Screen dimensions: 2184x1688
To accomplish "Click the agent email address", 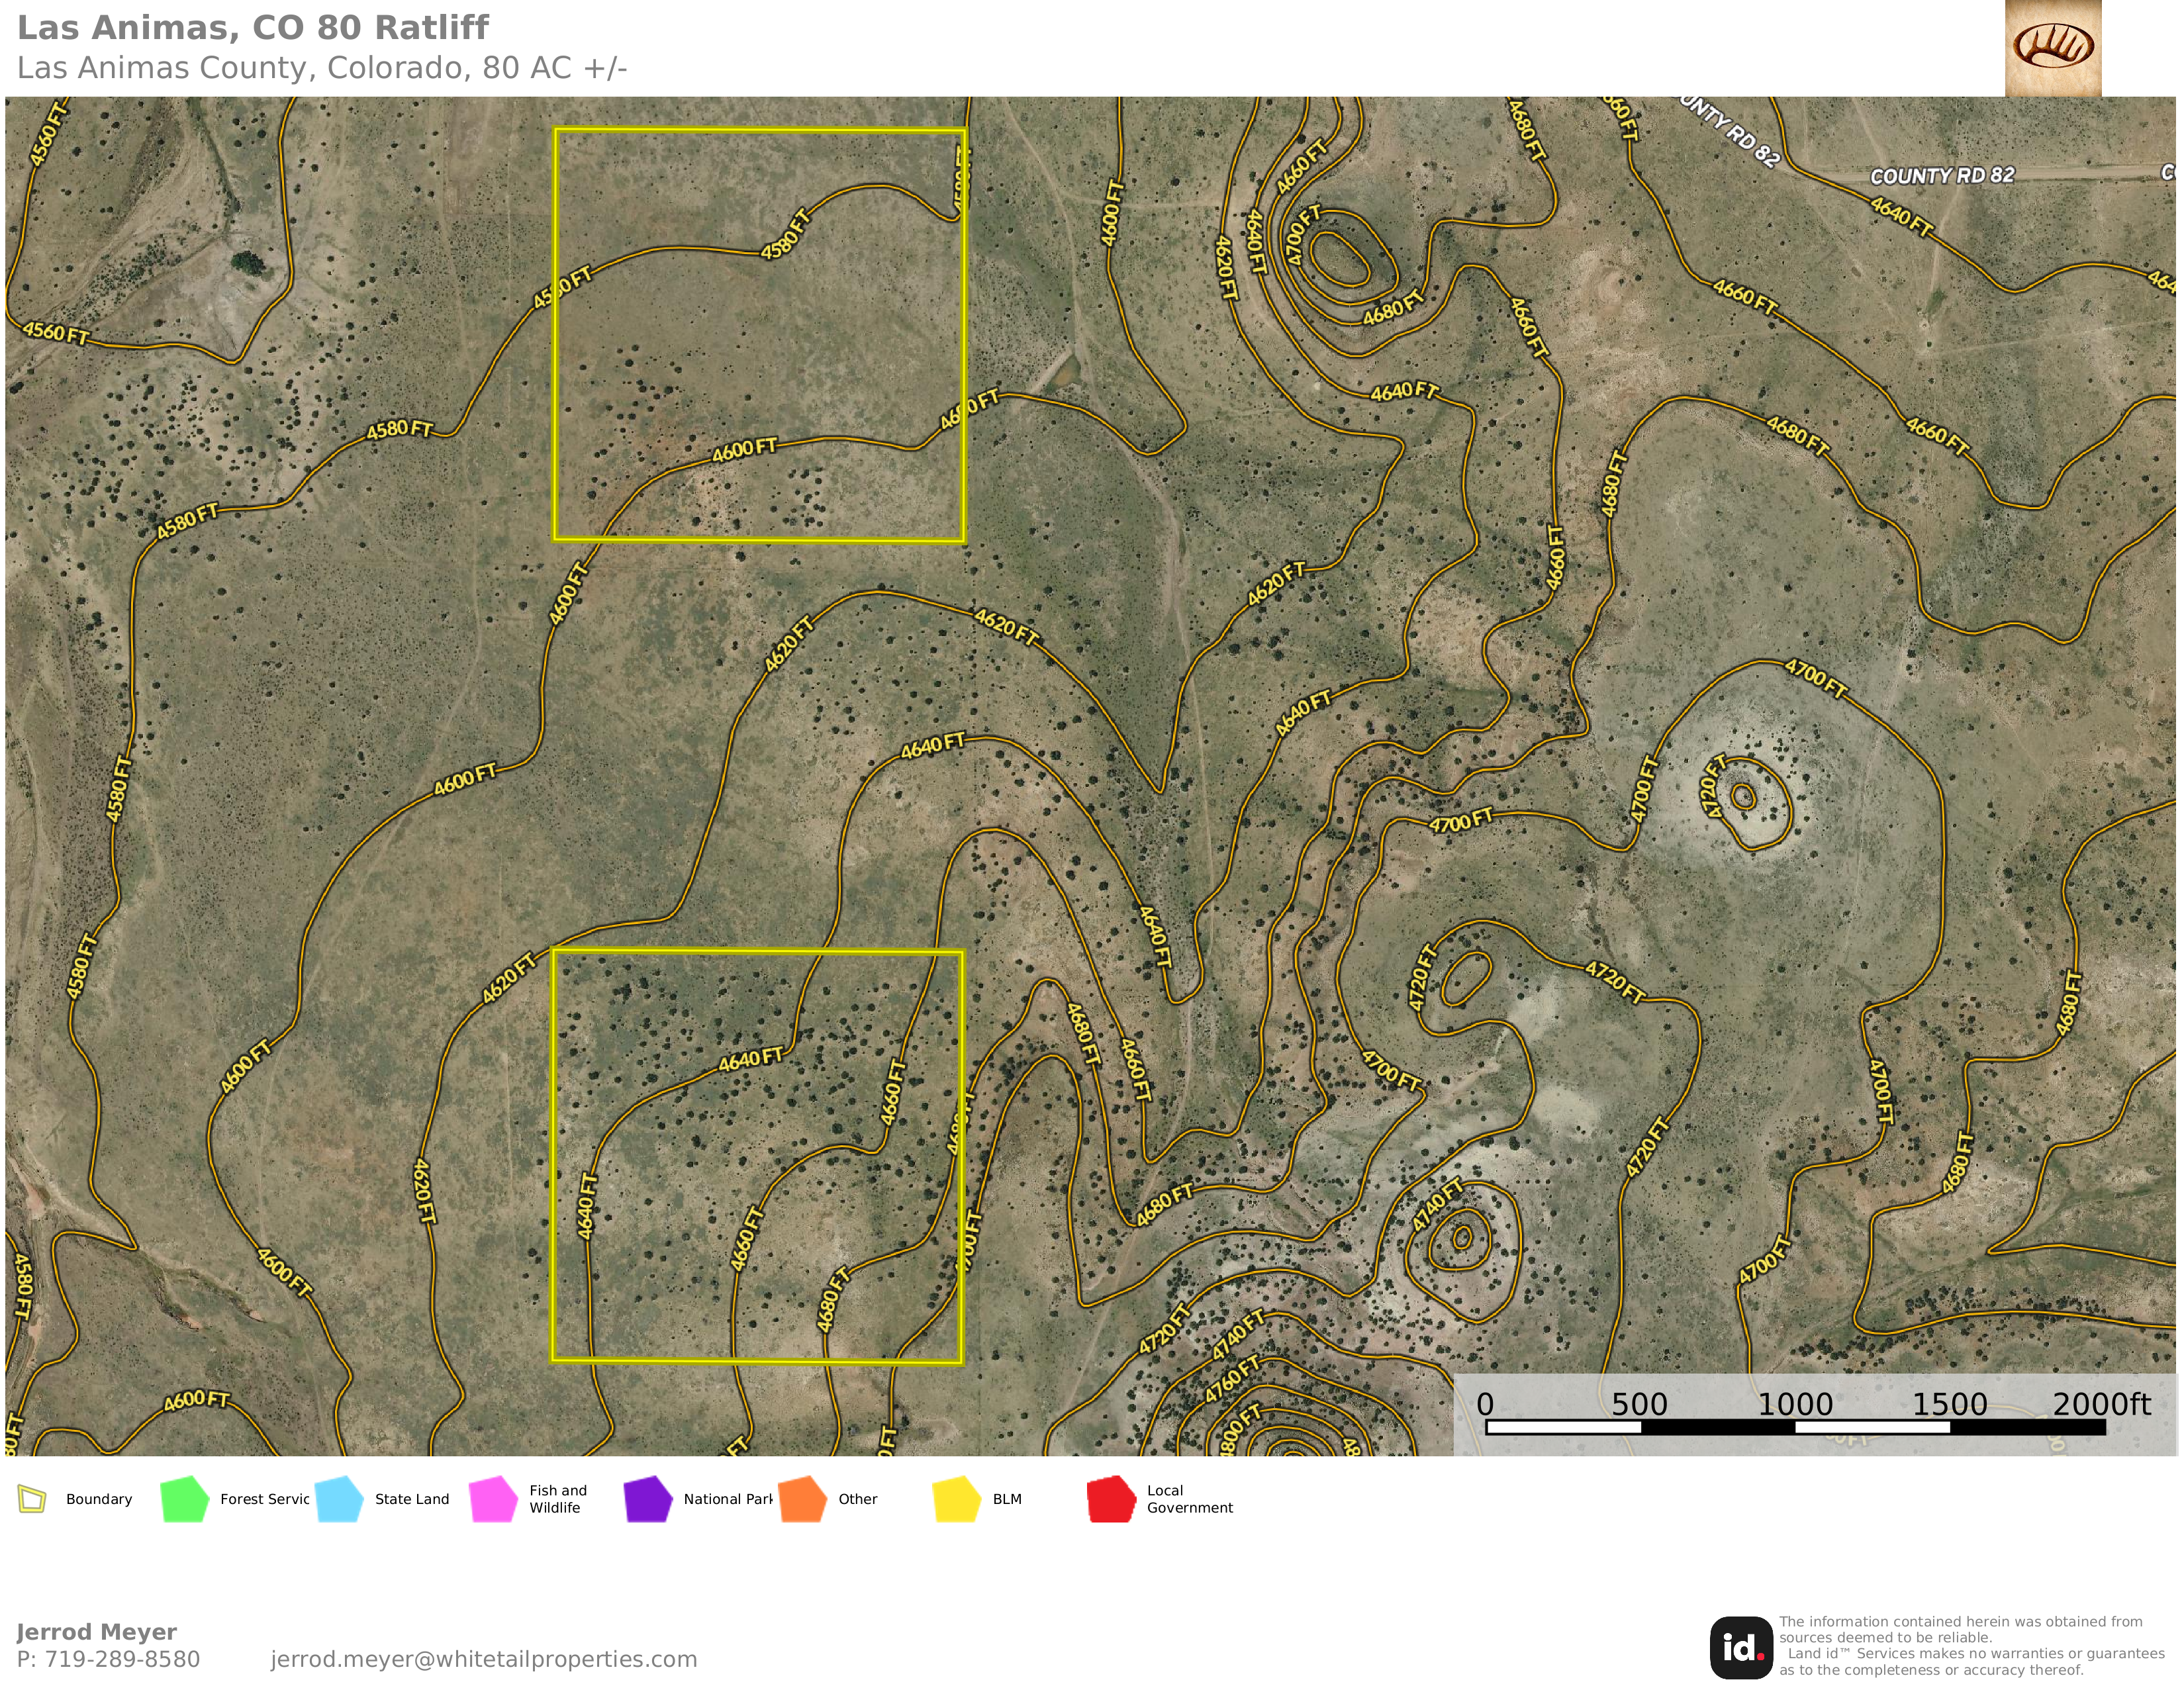I will click(483, 1659).
